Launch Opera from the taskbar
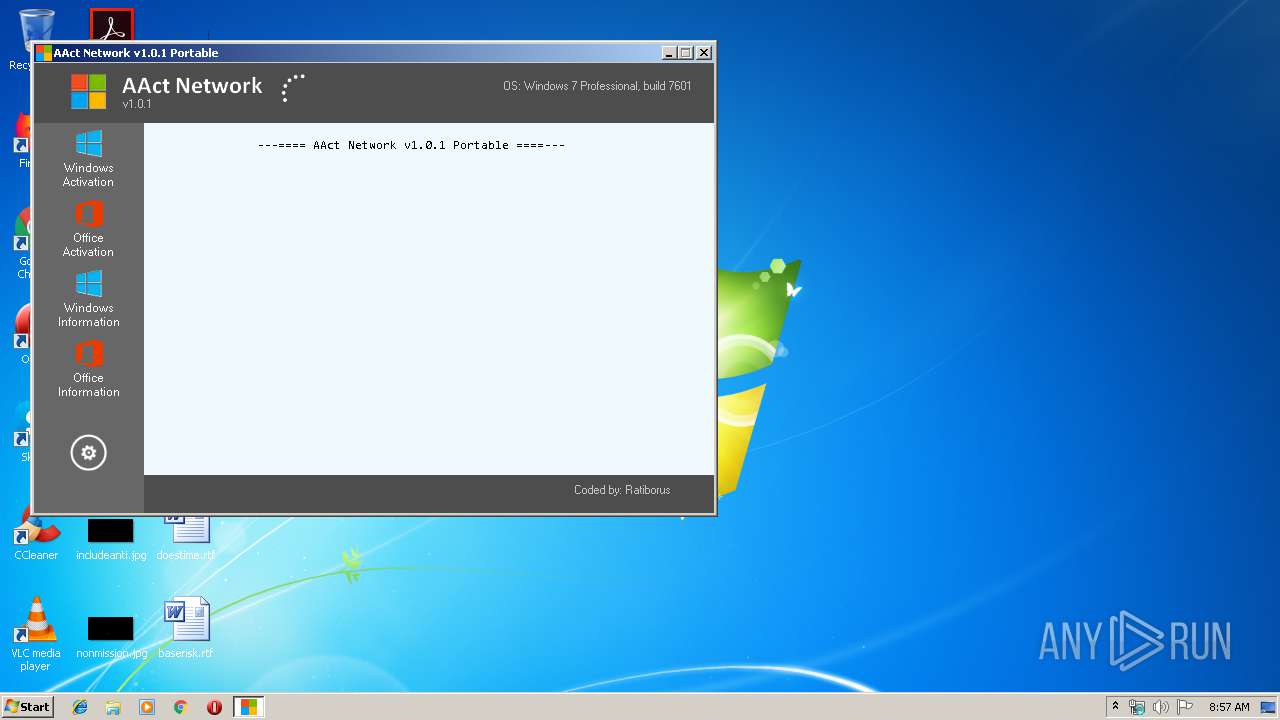 pos(214,707)
